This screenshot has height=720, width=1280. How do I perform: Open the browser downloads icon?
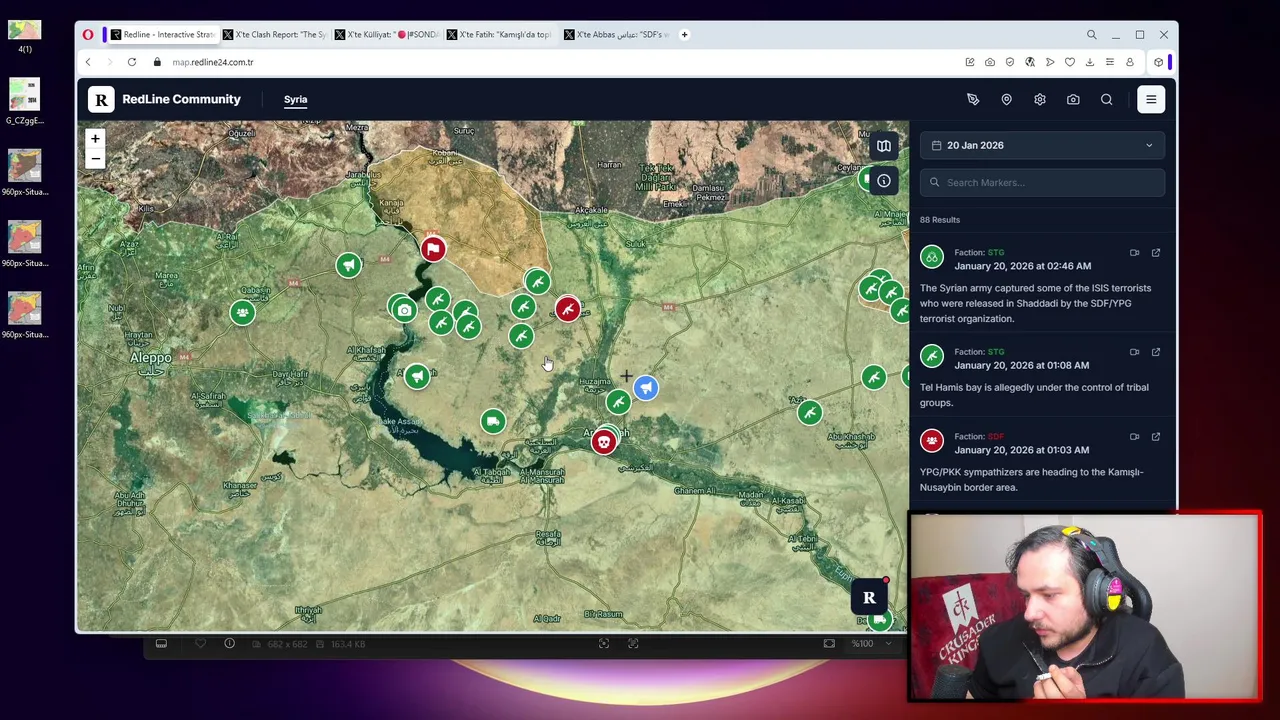click(x=1090, y=62)
